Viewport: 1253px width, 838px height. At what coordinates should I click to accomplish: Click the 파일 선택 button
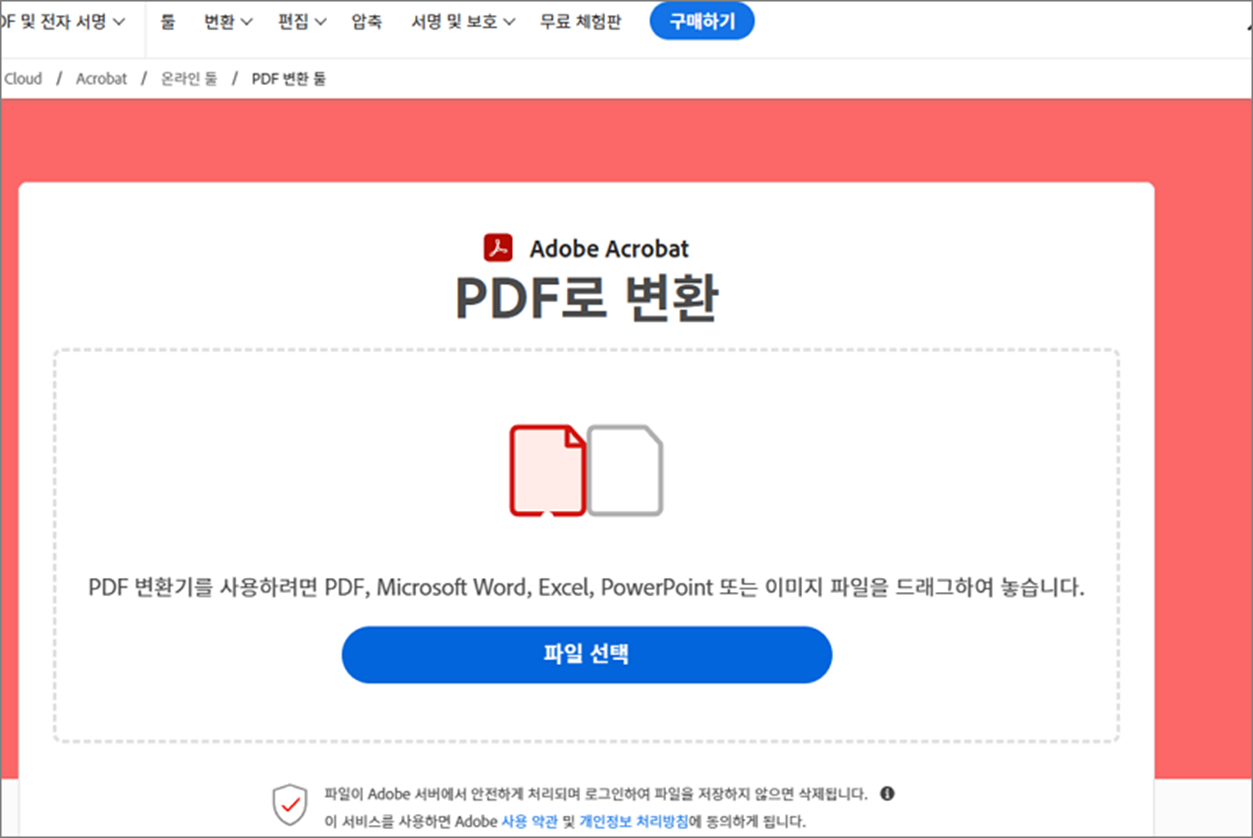pyautogui.click(x=587, y=655)
